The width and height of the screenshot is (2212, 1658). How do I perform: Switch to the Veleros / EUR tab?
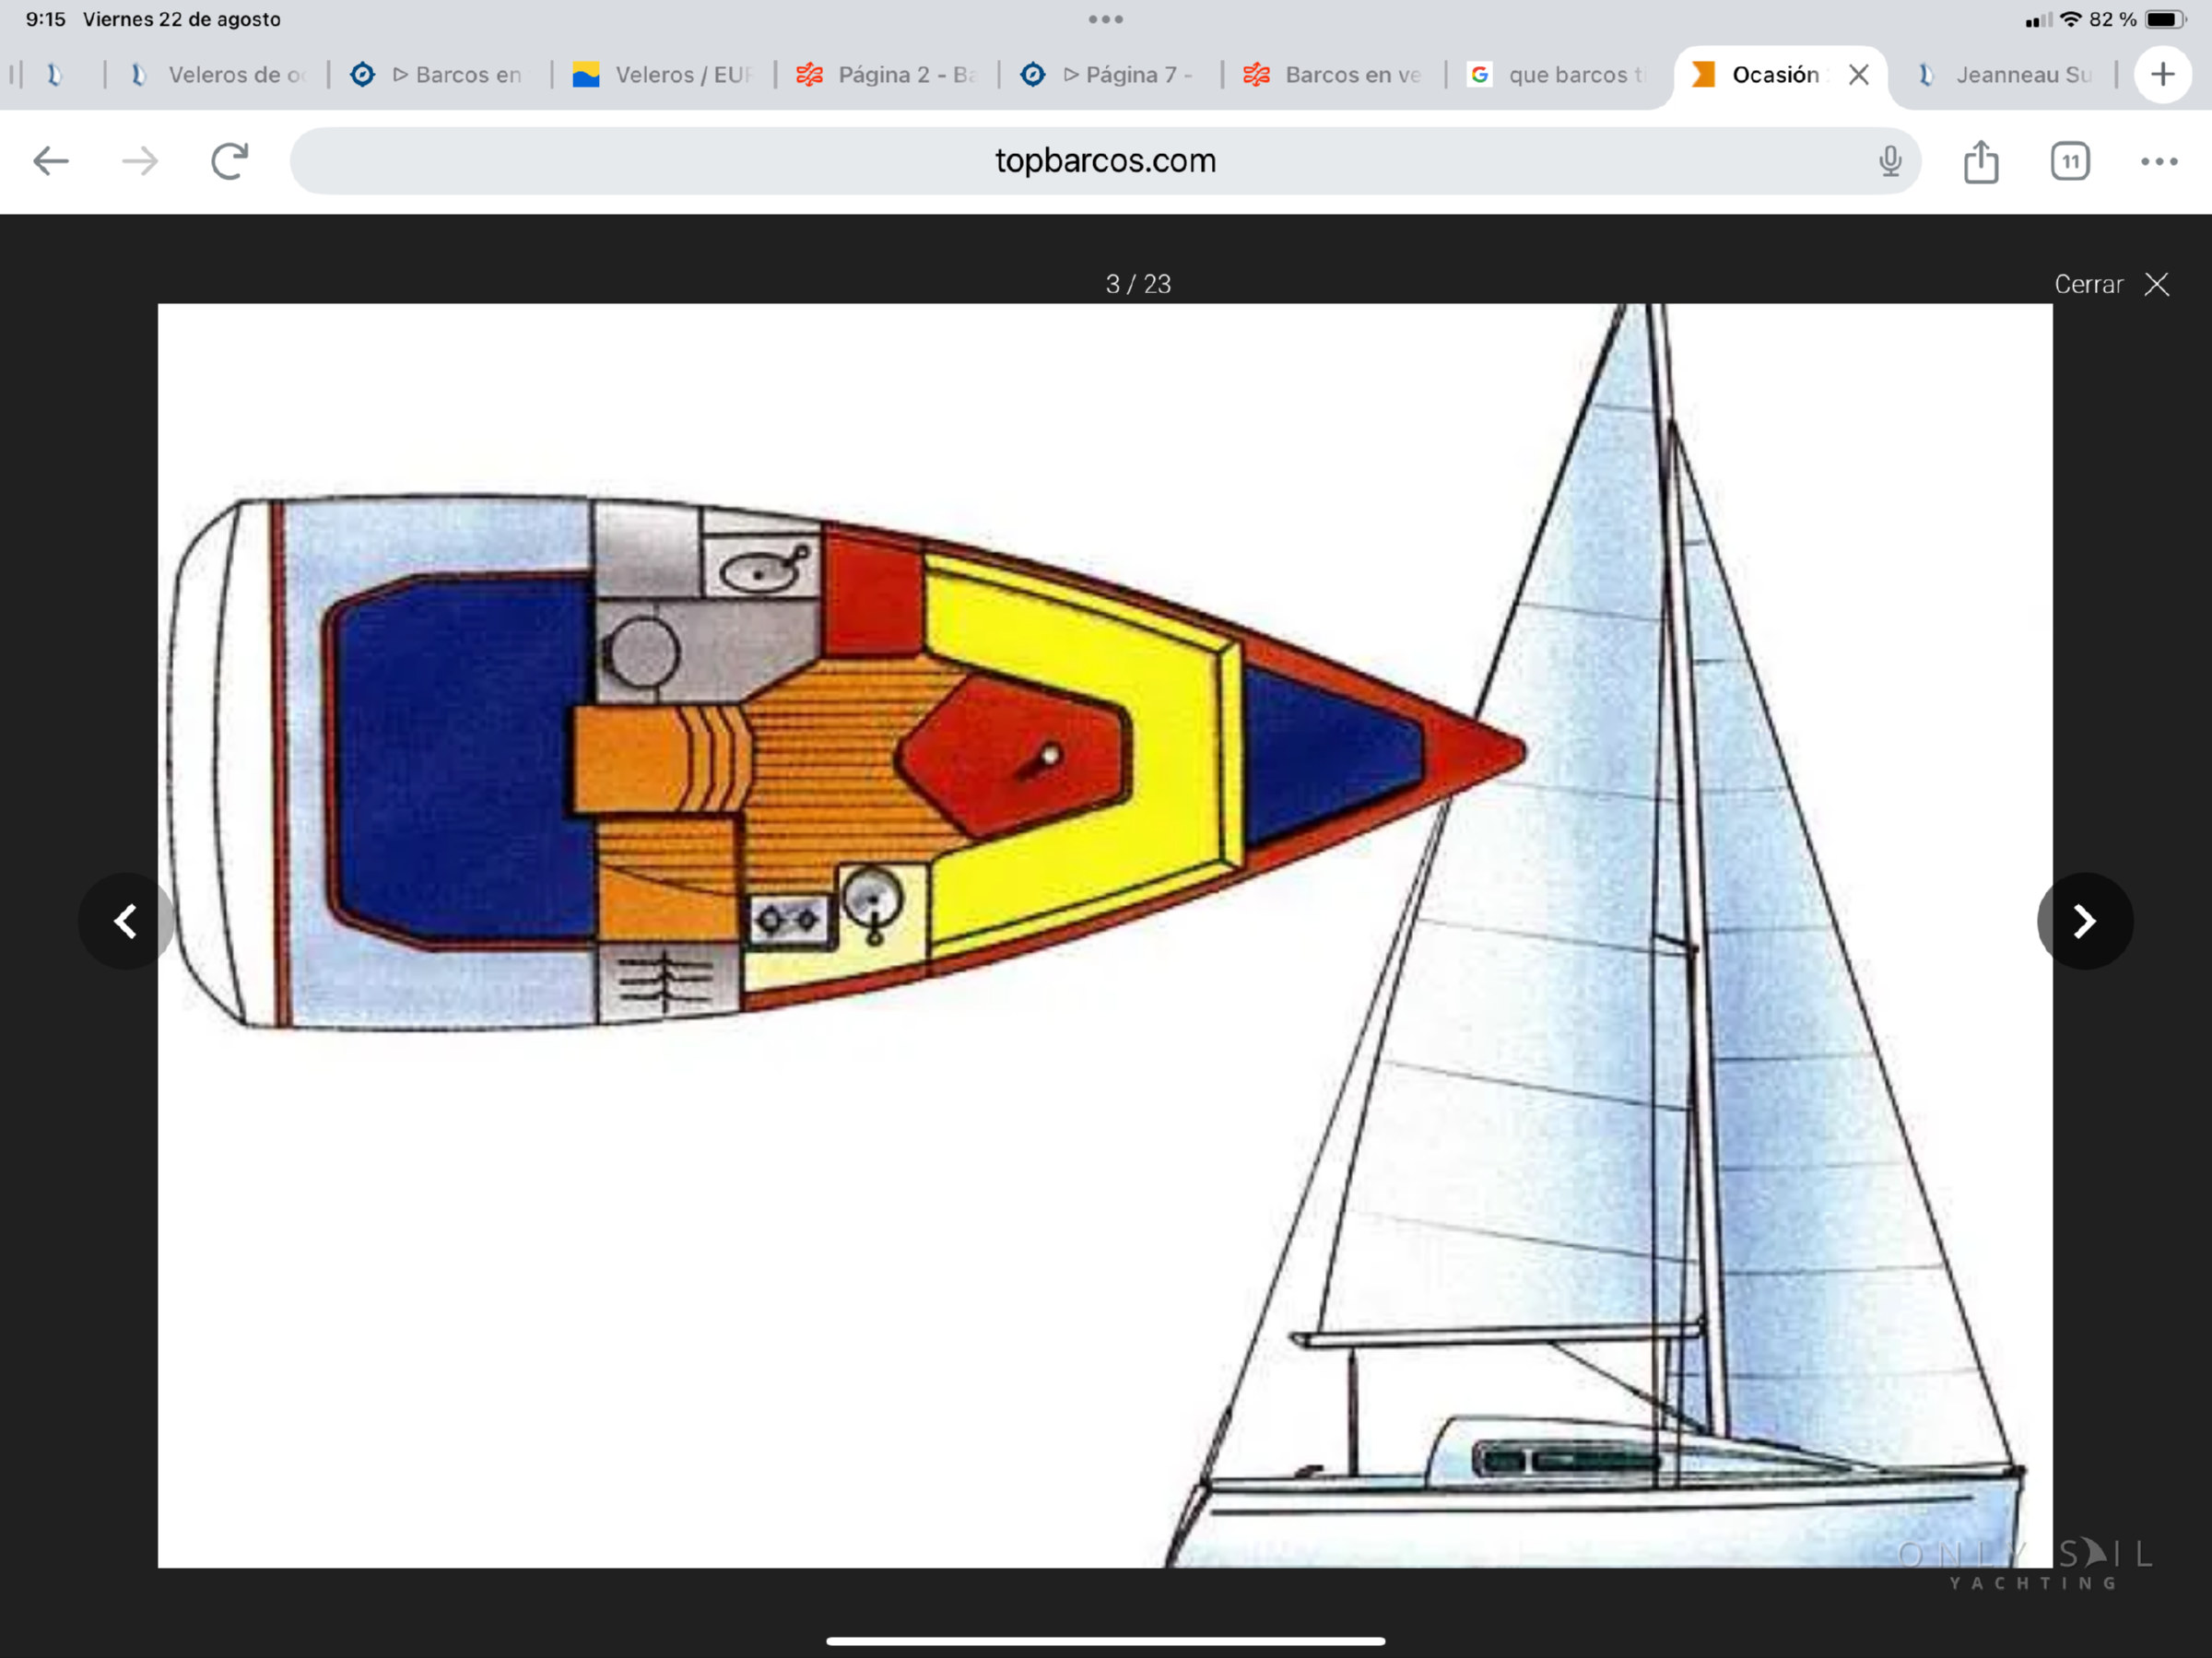[663, 75]
